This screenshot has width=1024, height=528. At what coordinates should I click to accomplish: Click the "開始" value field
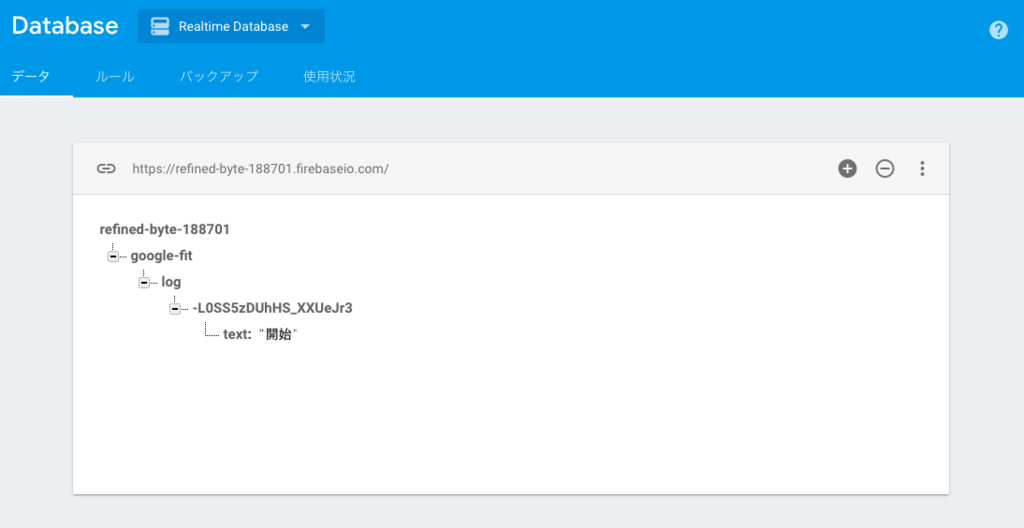click(x=278, y=334)
